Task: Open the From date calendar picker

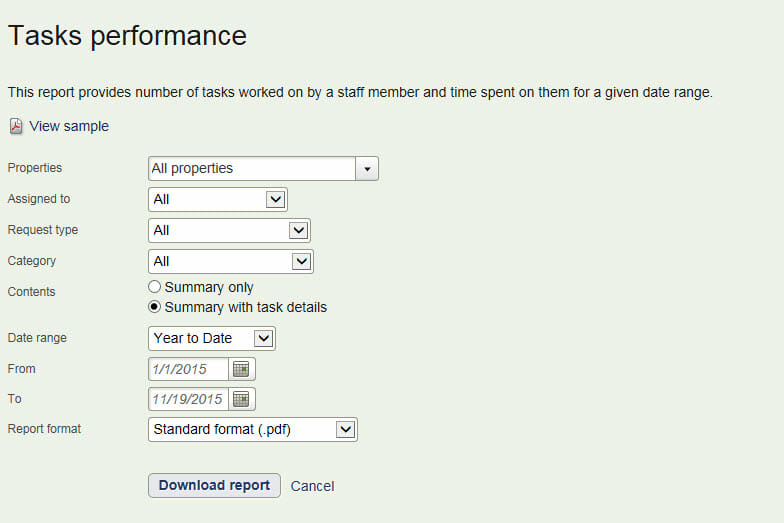Action: point(242,369)
